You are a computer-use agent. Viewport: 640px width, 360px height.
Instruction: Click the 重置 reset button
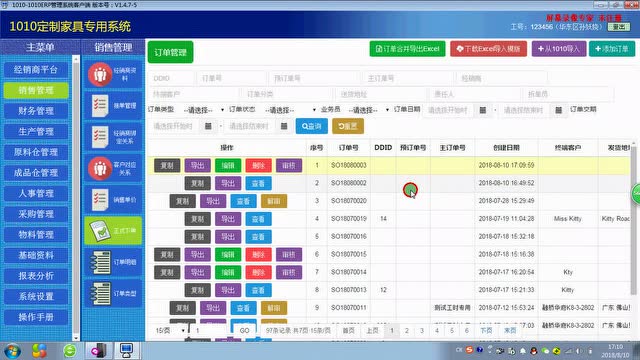point(348,126)
